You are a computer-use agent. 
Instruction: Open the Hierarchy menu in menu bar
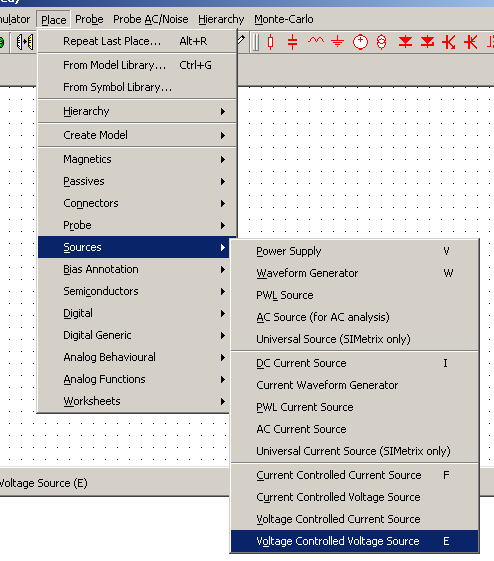tap(221, 19)
